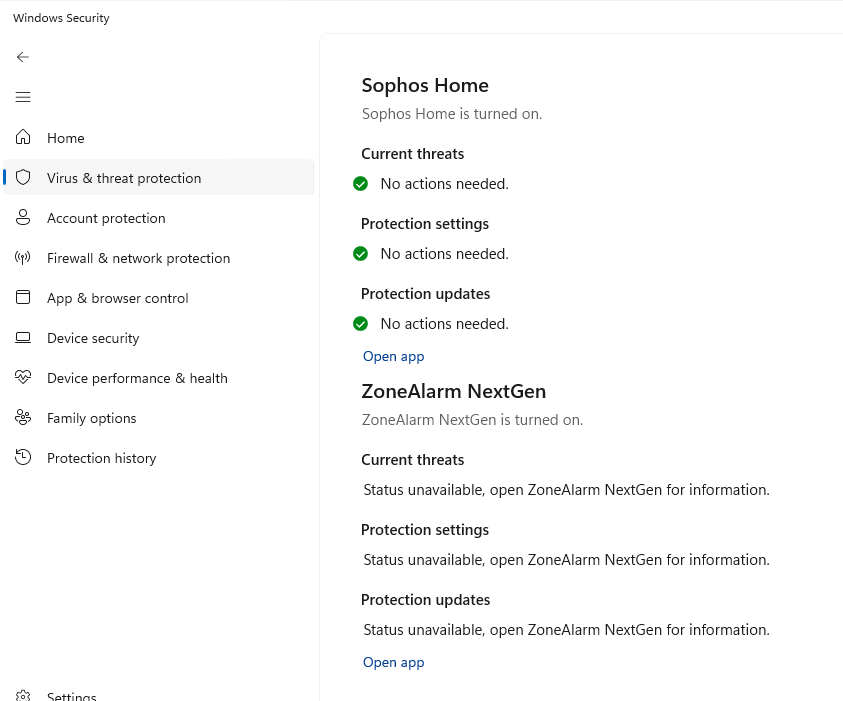The image size is (843, 701).
Task: Open the hamburger navigation menu
Action: tap(23, 97)
